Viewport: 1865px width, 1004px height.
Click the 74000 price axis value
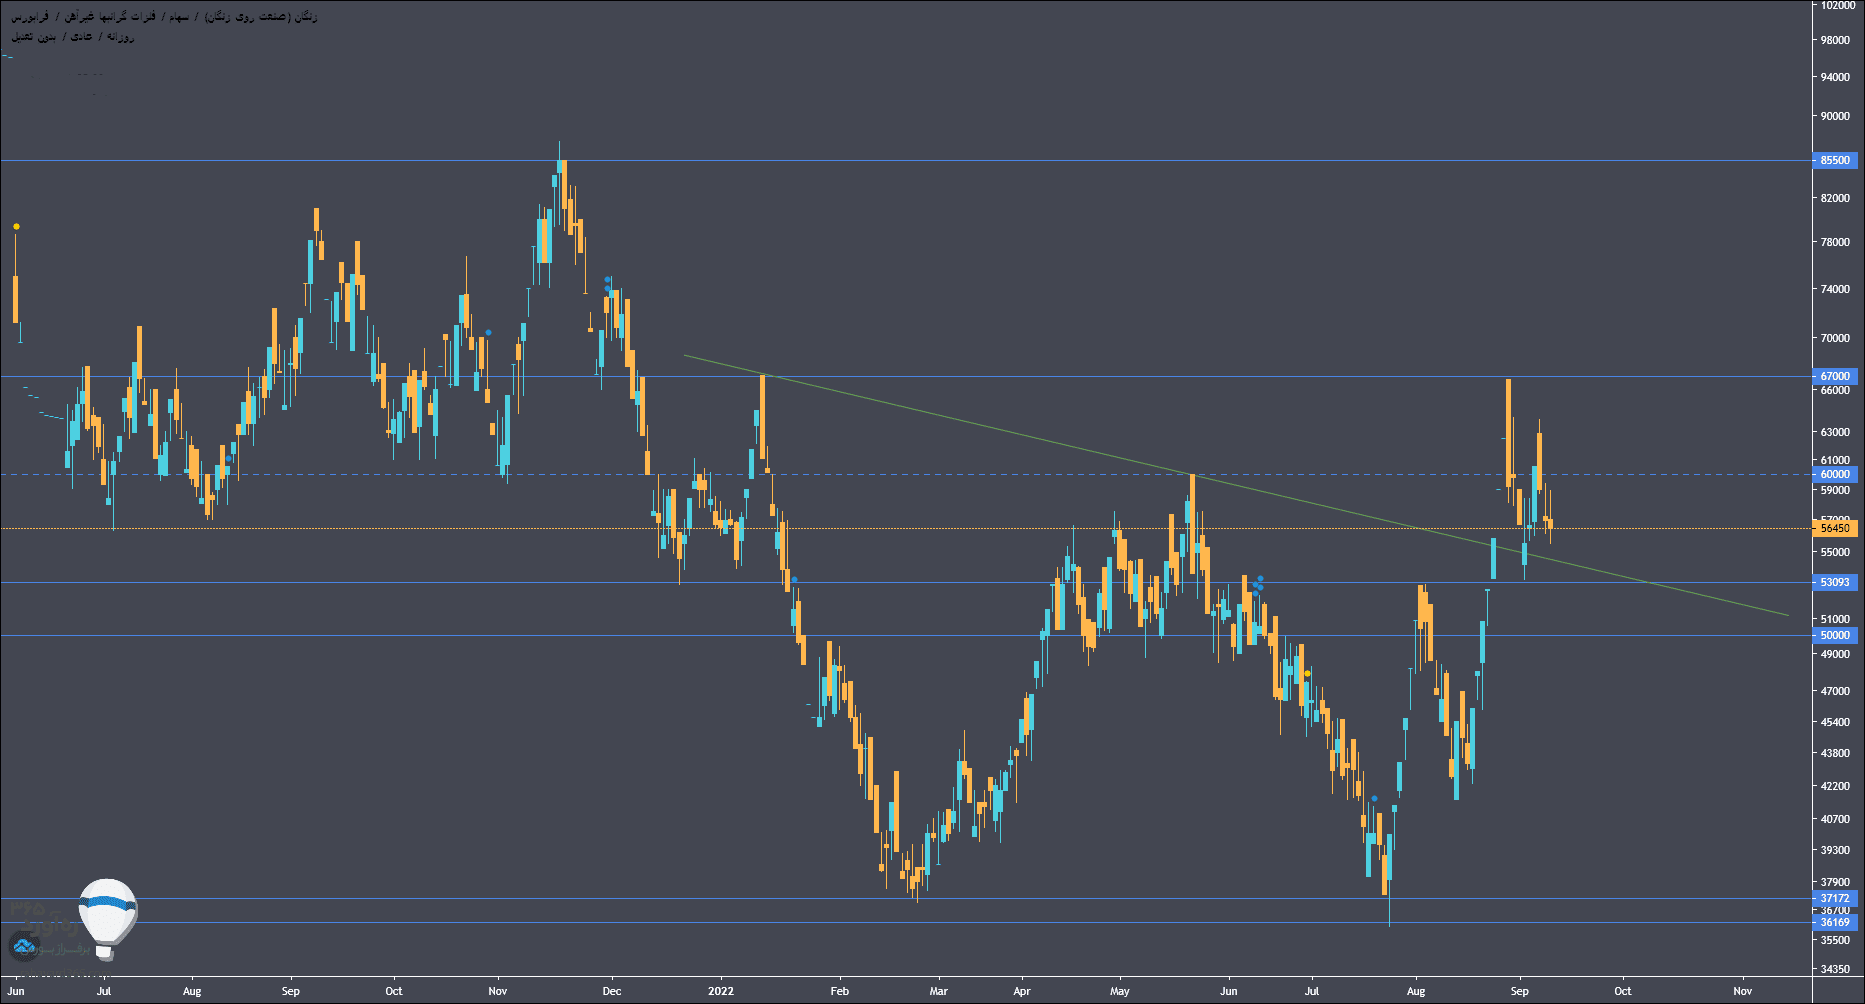[1836, 289]
